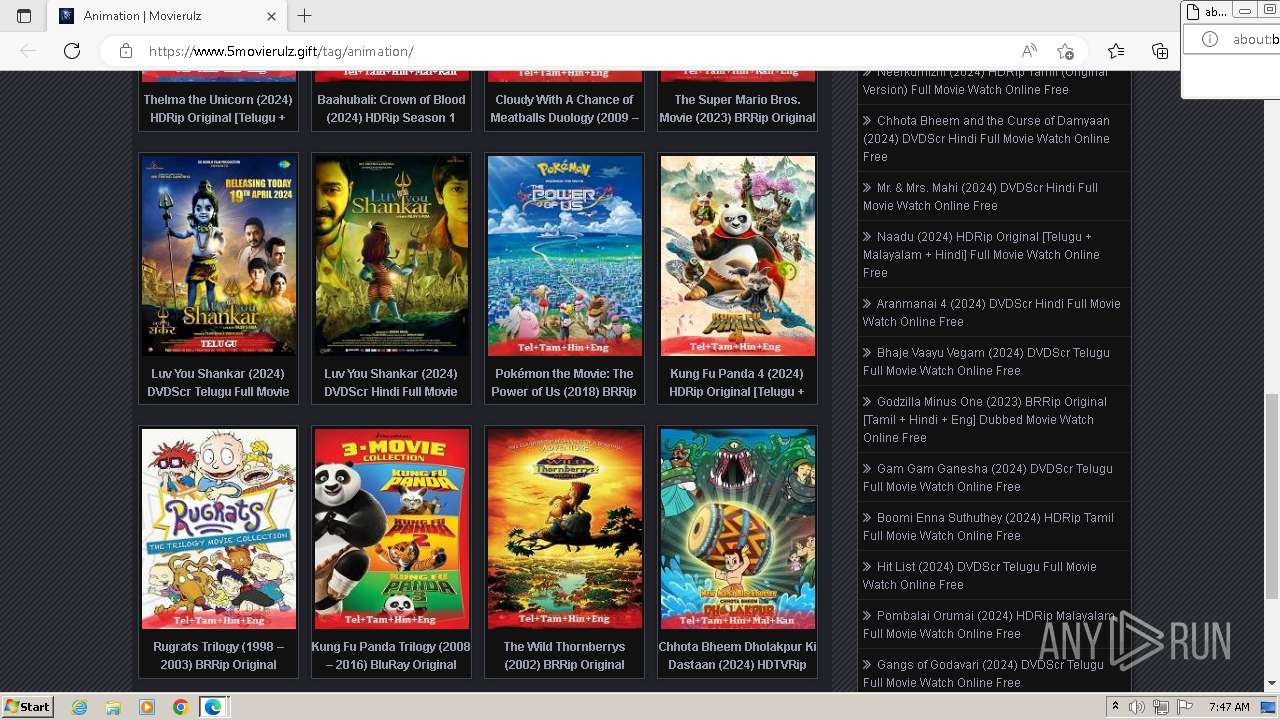The width and height of the screenshot is (1280, 720).
Task: Open Boomi Enna Suthuthey sidebar link
Action: [x=988, y=527]
